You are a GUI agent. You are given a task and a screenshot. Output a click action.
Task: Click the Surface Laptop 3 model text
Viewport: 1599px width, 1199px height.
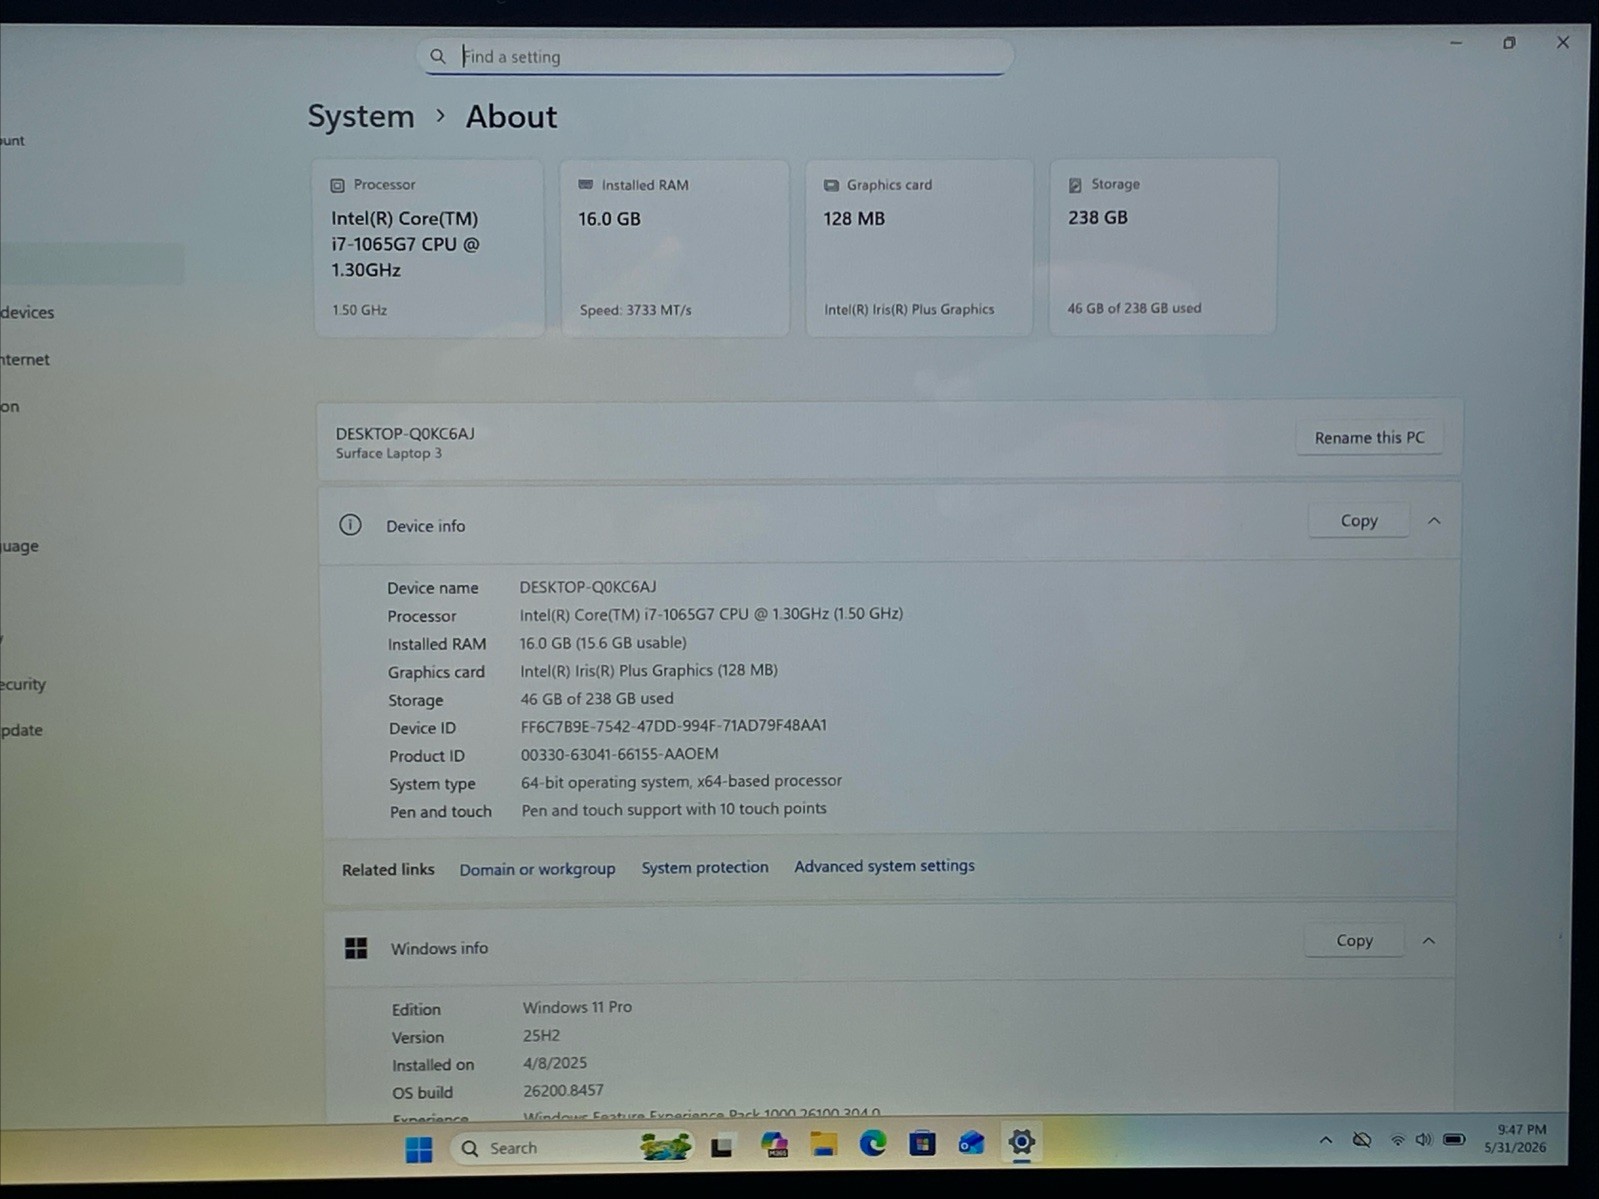388,453
